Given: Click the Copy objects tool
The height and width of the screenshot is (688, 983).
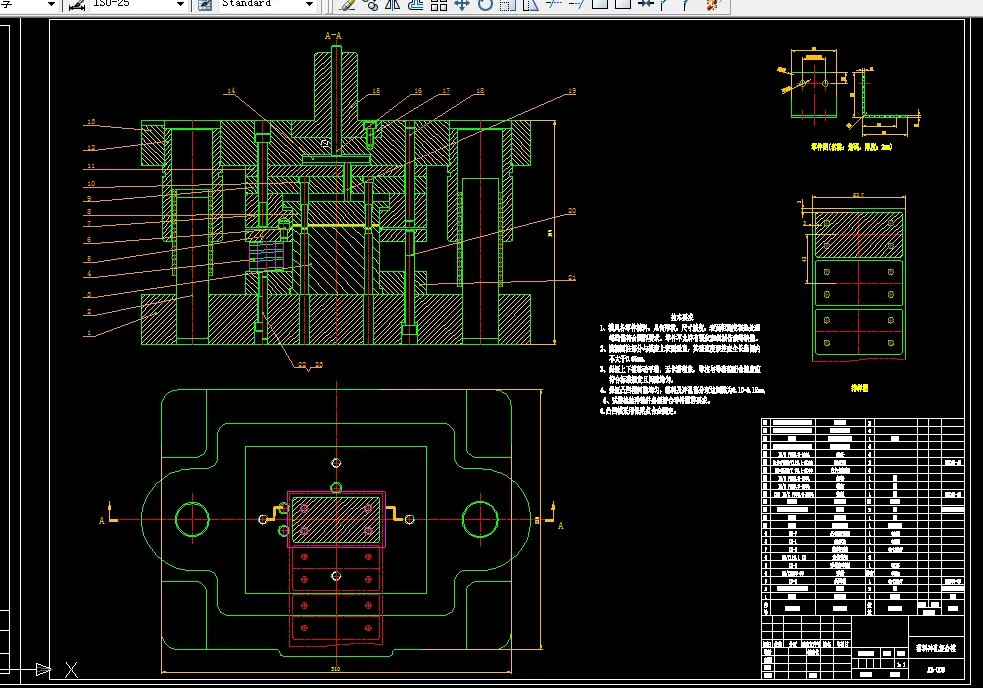Looking at the screenshot, I should [371, 4].
